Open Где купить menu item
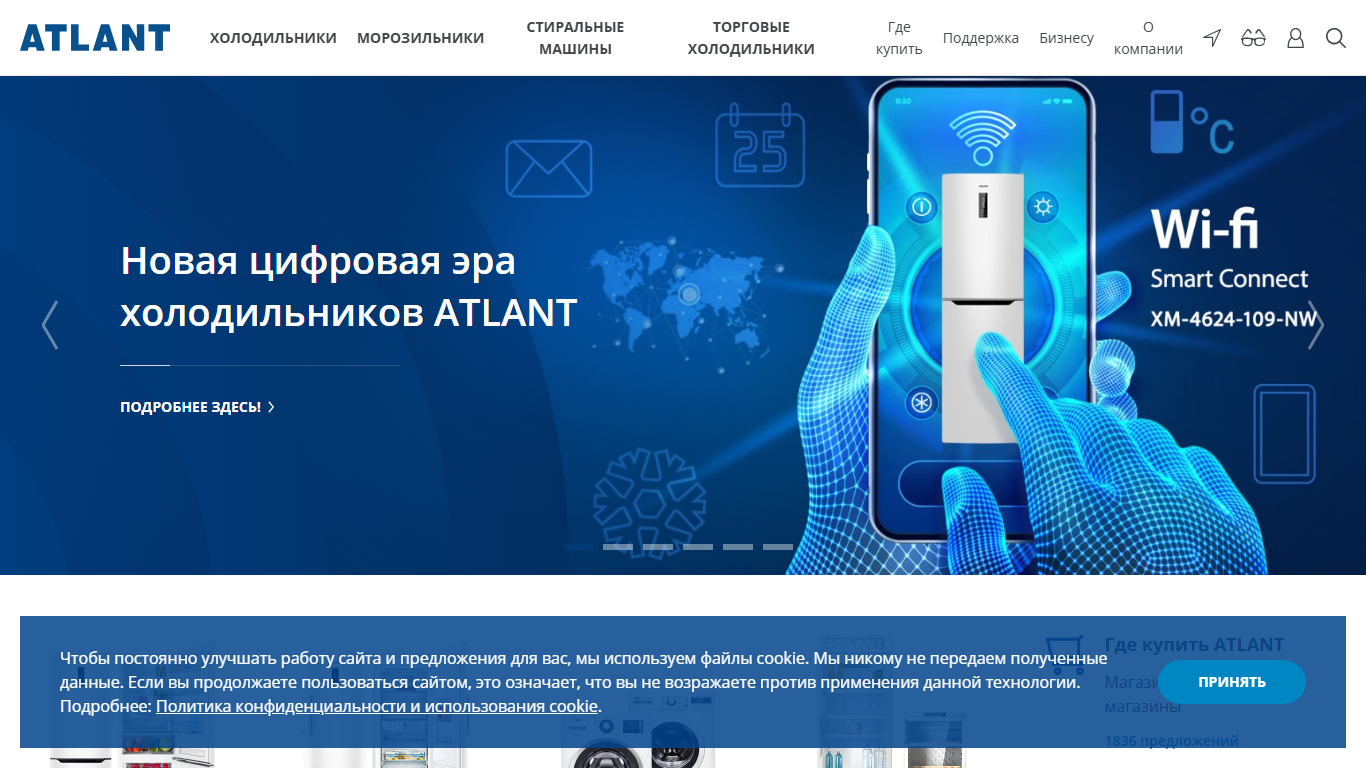This screenshot has height=768, width=1366. pos(898,38)
